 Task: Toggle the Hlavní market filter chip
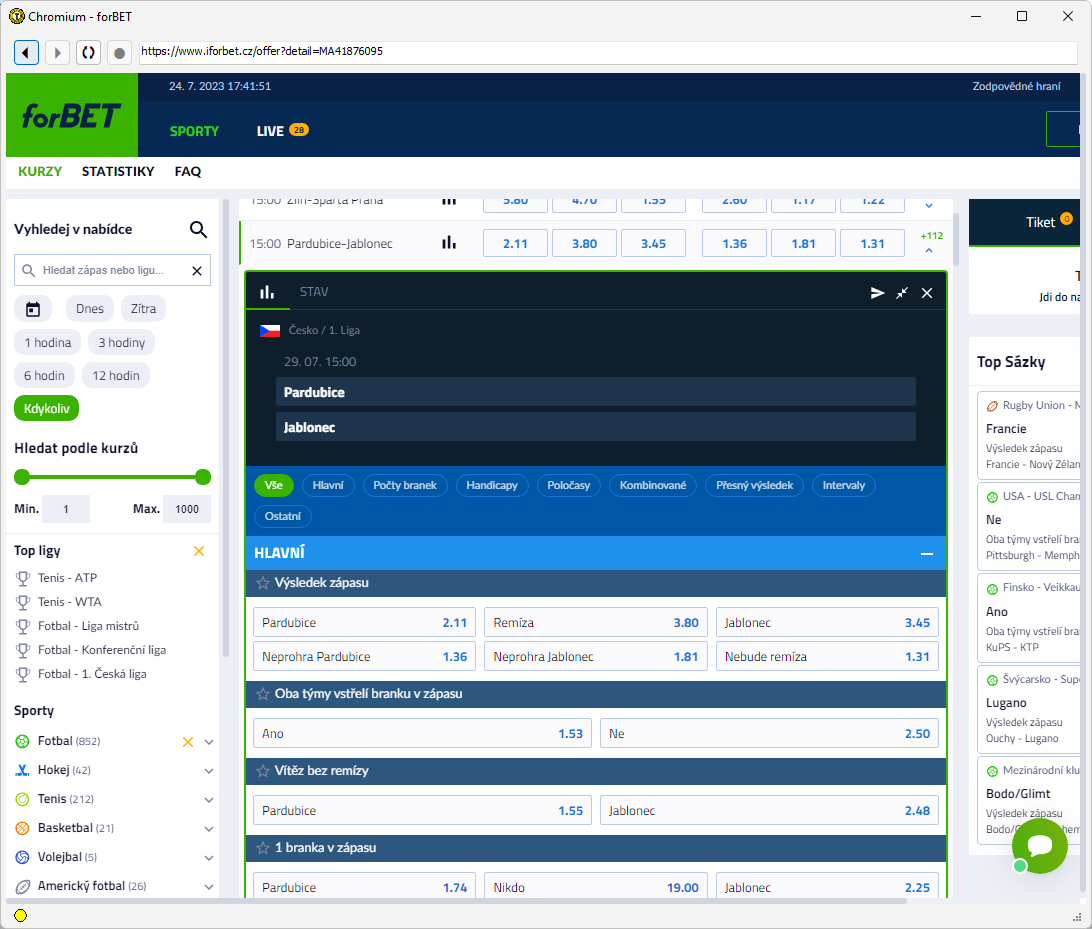(328, 485)
